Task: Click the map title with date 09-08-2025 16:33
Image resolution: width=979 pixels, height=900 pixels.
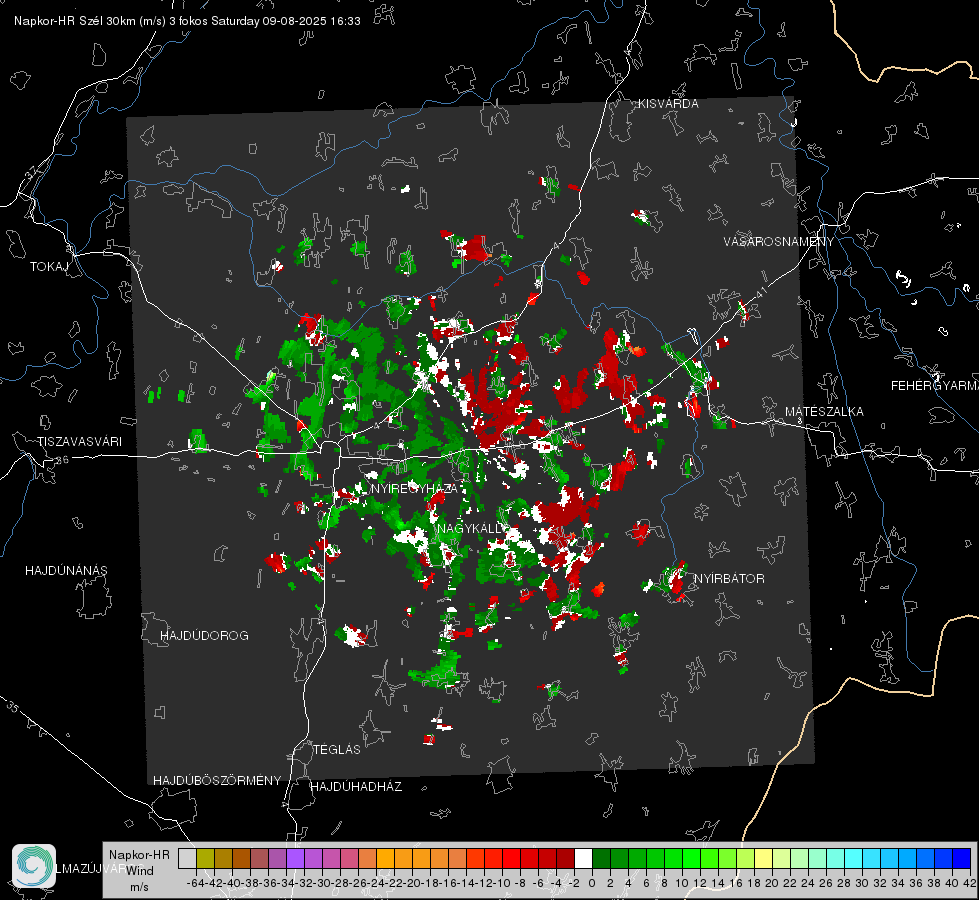Action: click(x=187, y=21)
